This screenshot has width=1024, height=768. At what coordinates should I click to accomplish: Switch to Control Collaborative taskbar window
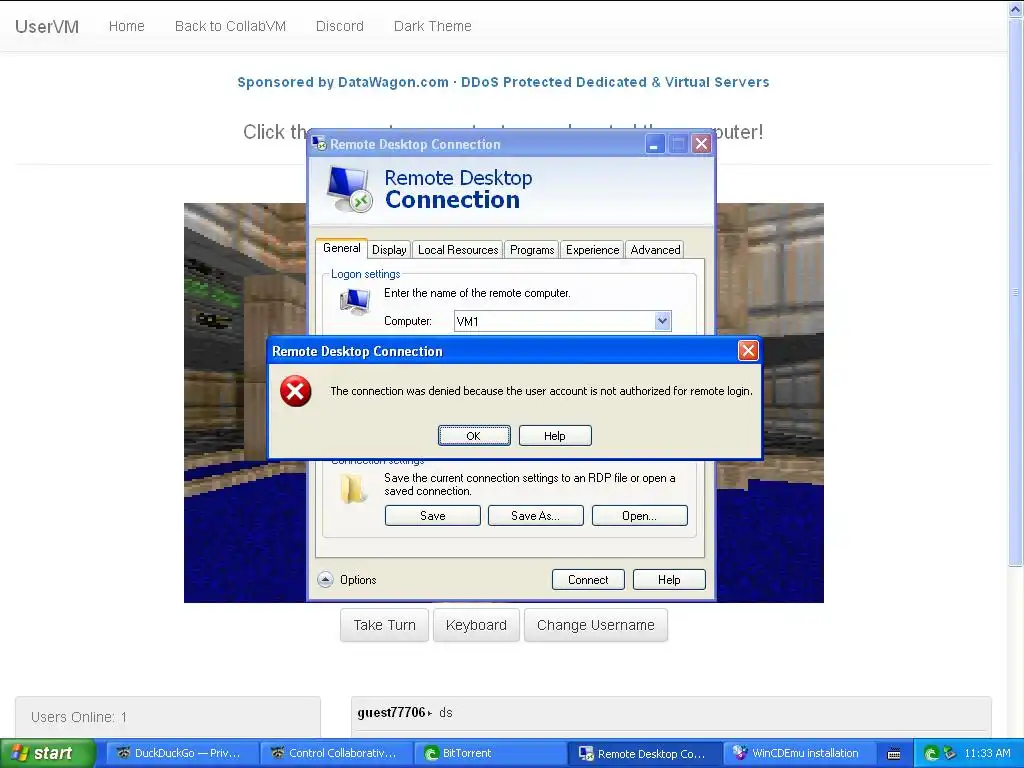336,753
